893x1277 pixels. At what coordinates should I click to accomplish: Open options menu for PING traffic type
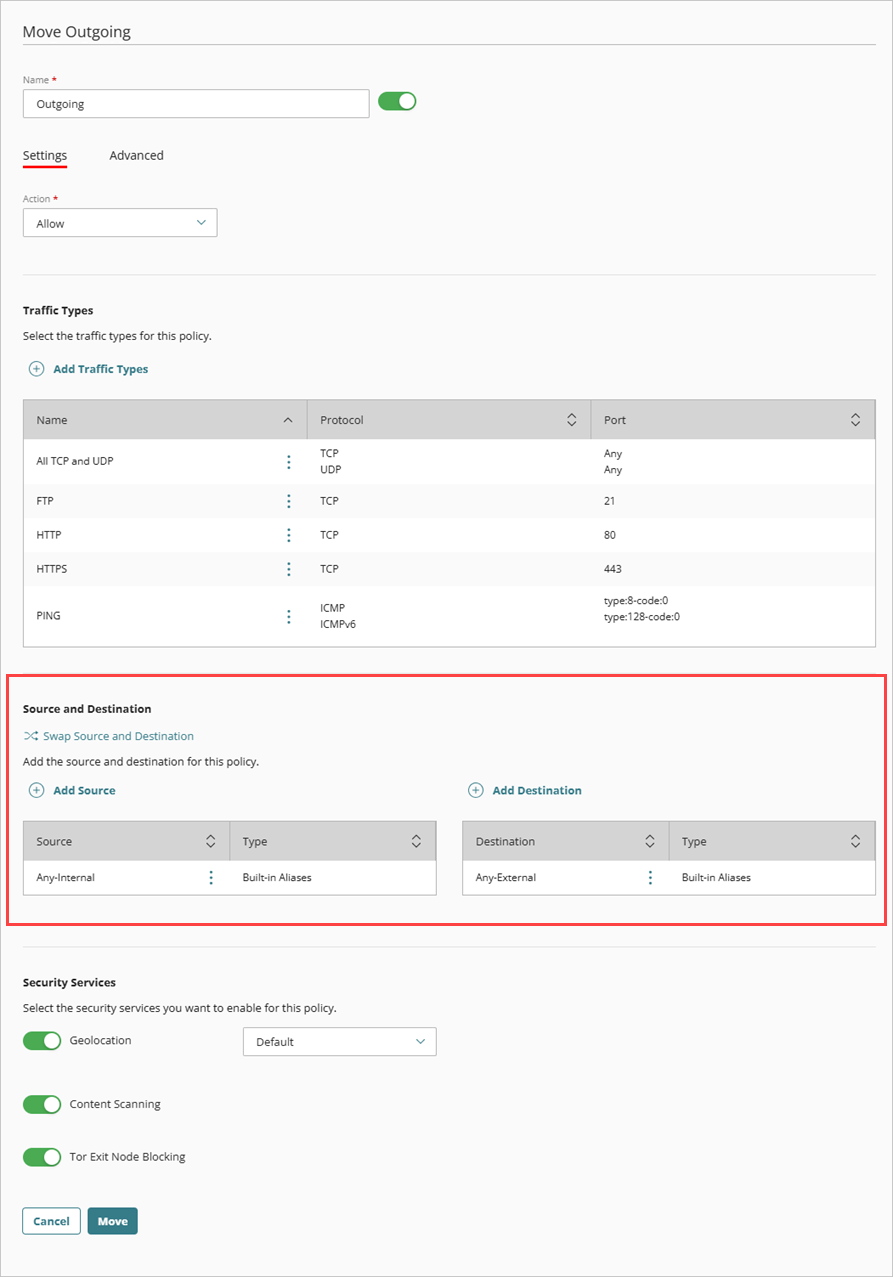tap(288, 616)
